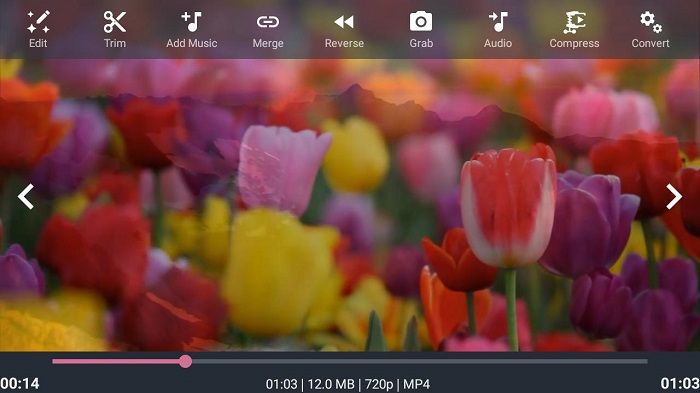
Task: Tap the total duration label at bottom right
Action: pyautogui.click(x=680, y=384)
